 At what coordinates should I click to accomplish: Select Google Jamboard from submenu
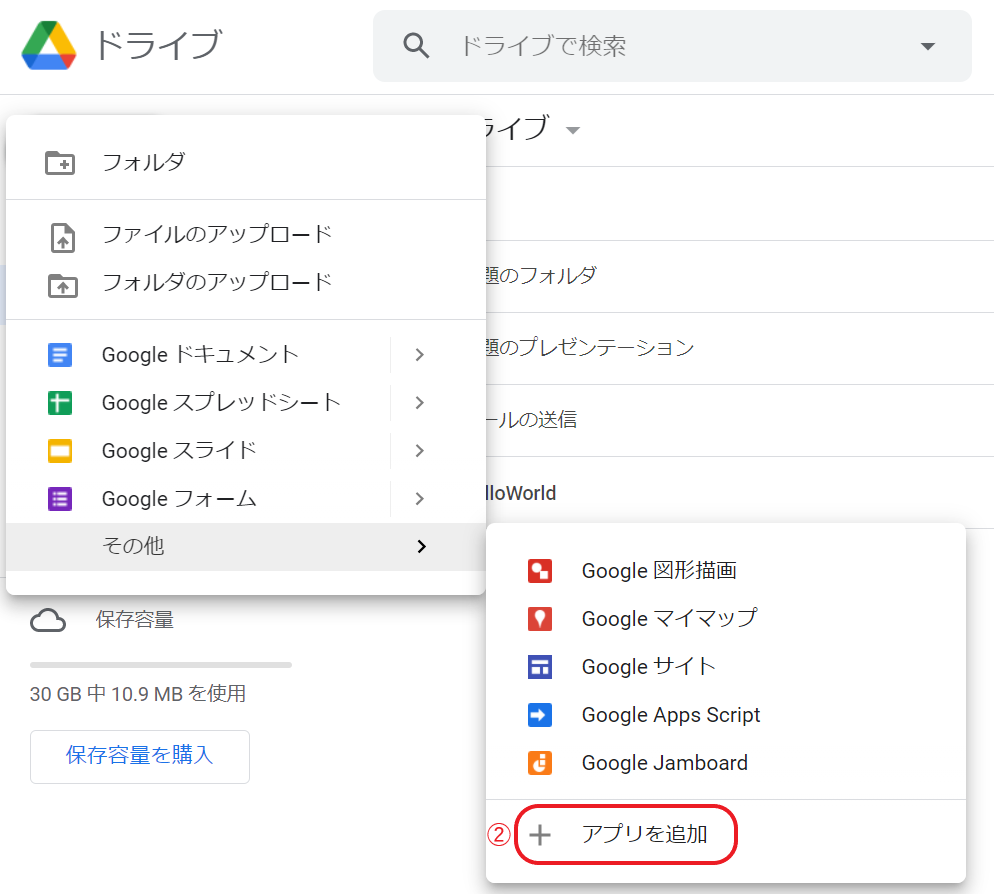click(726, 763)
